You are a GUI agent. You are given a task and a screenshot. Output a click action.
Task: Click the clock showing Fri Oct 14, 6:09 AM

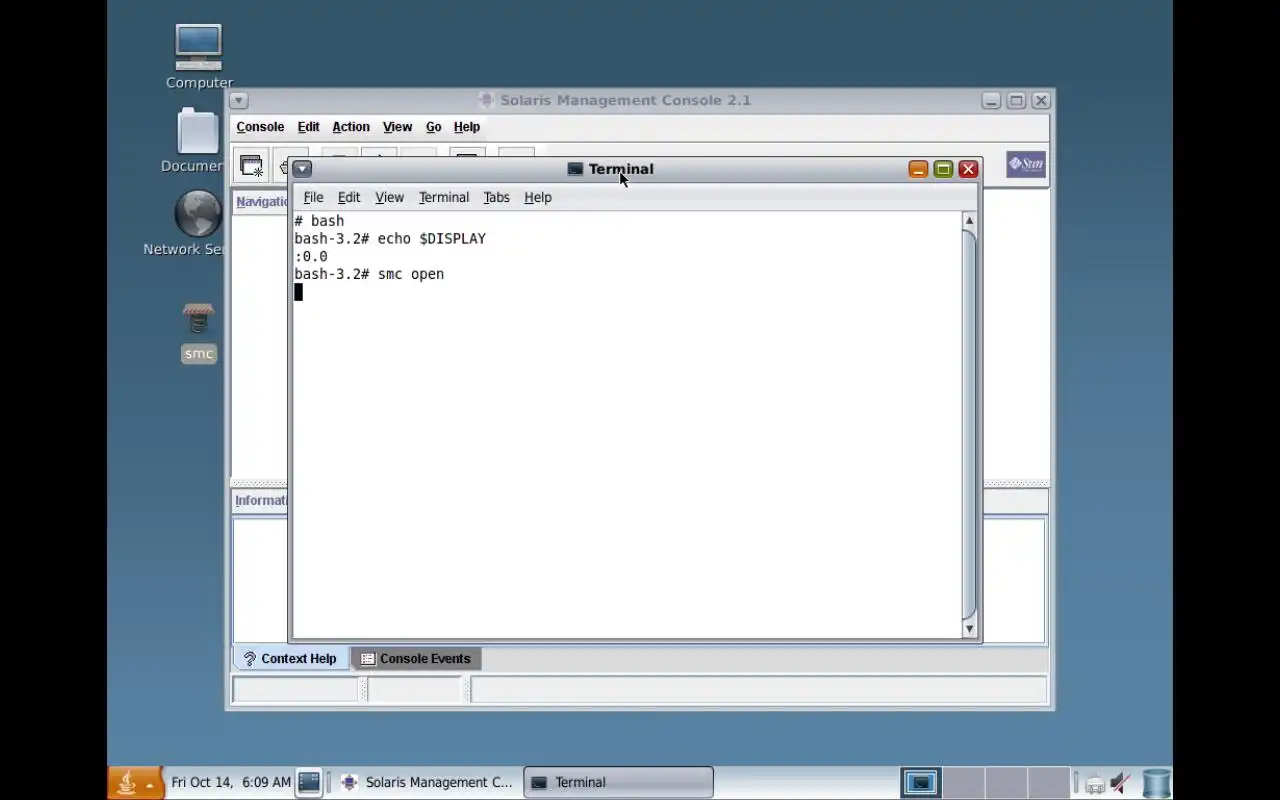pos(231,782)
